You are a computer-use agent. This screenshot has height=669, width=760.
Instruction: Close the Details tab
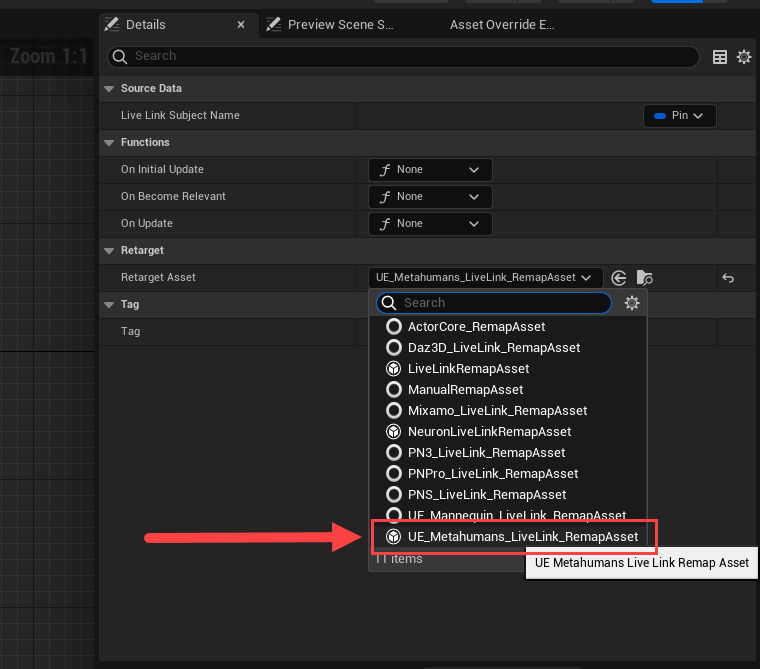point(241,25)
